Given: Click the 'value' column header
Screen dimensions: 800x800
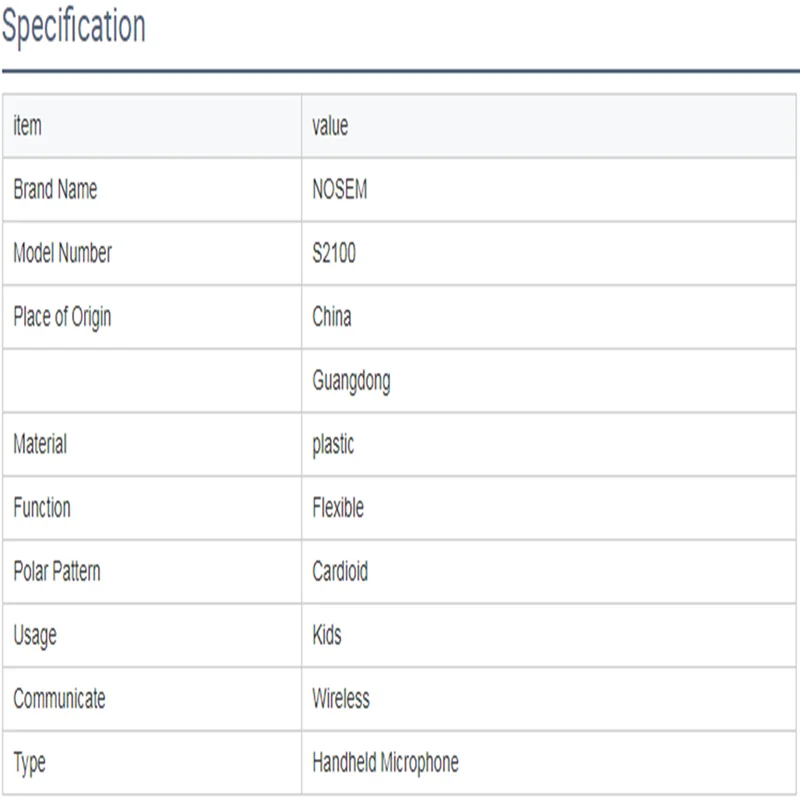Looking at the screenshot, I should click(330, 126).
